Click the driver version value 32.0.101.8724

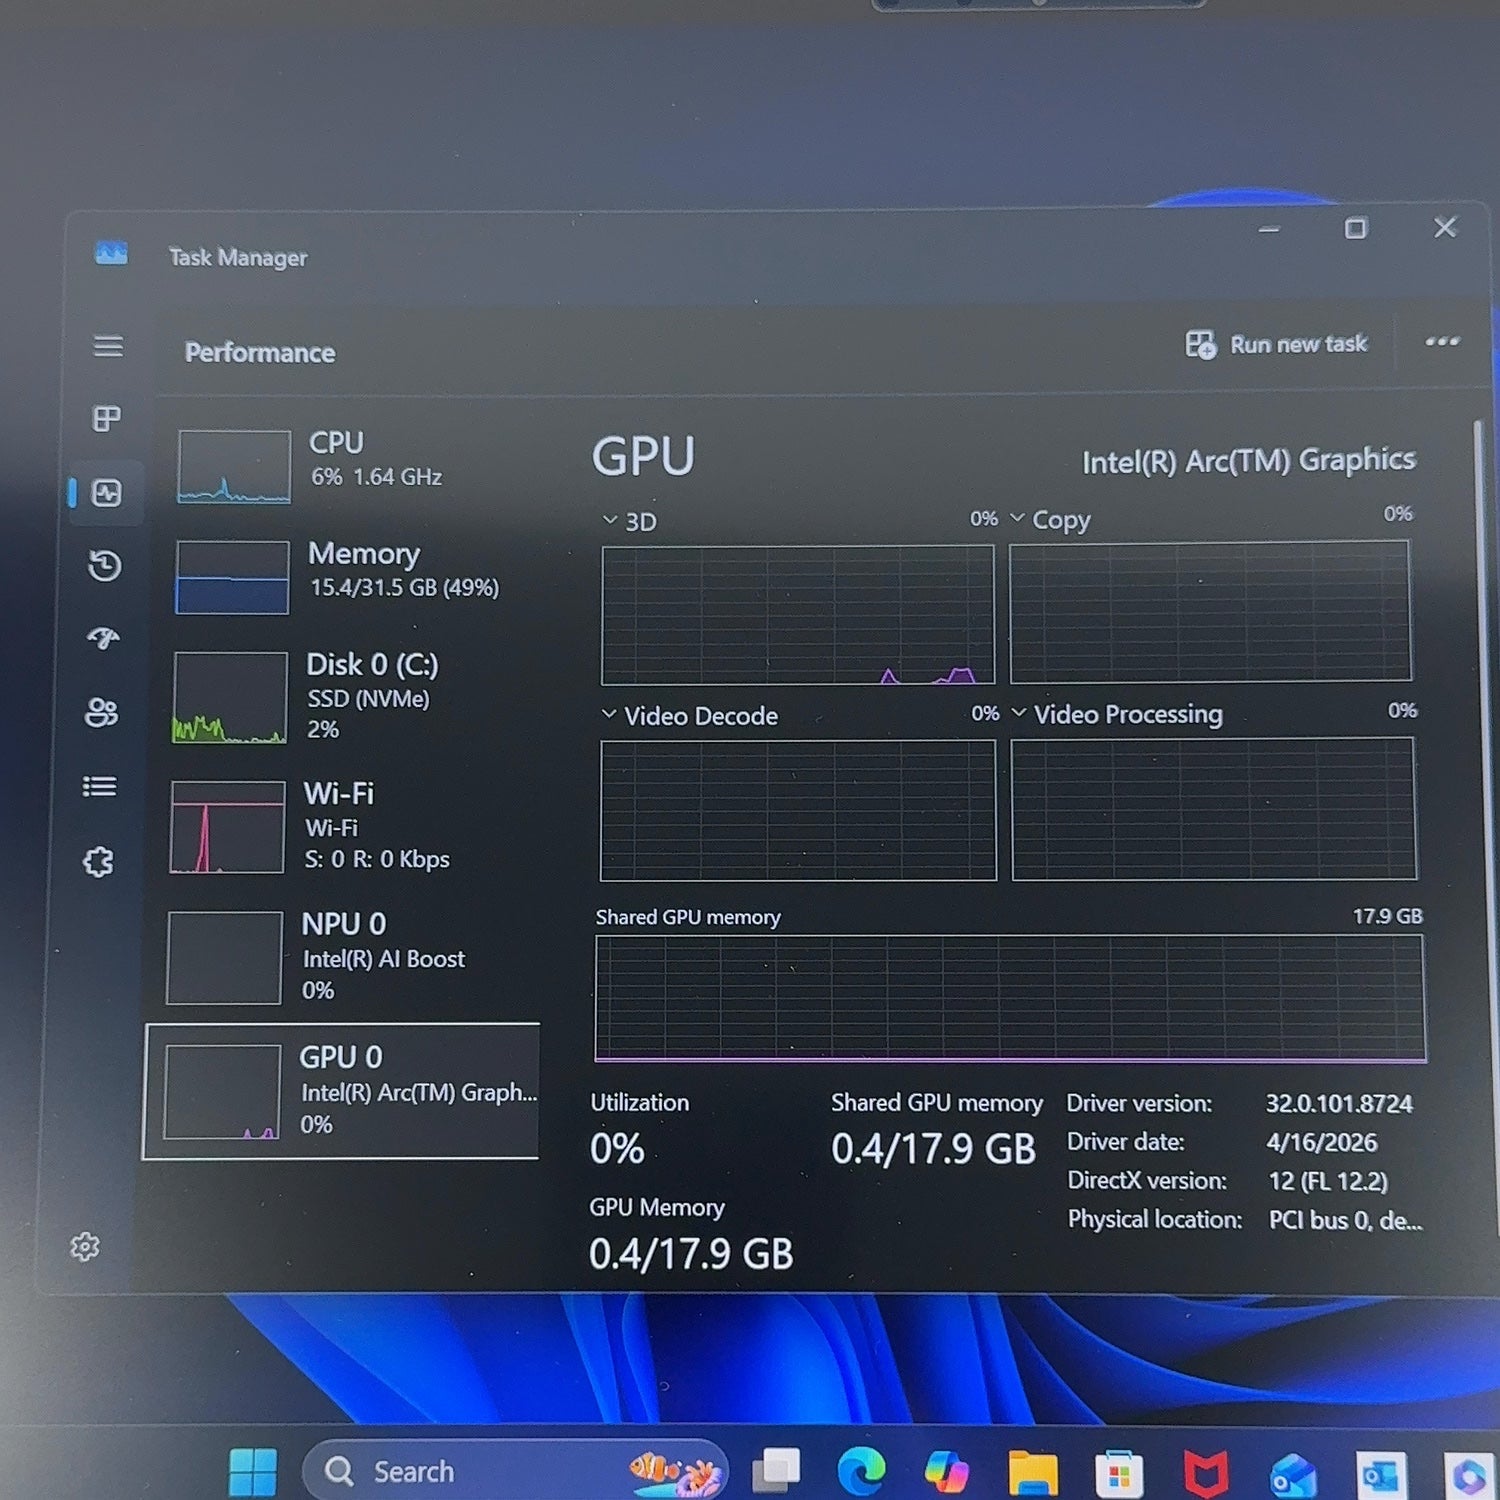click(x=1339, y=1103)
